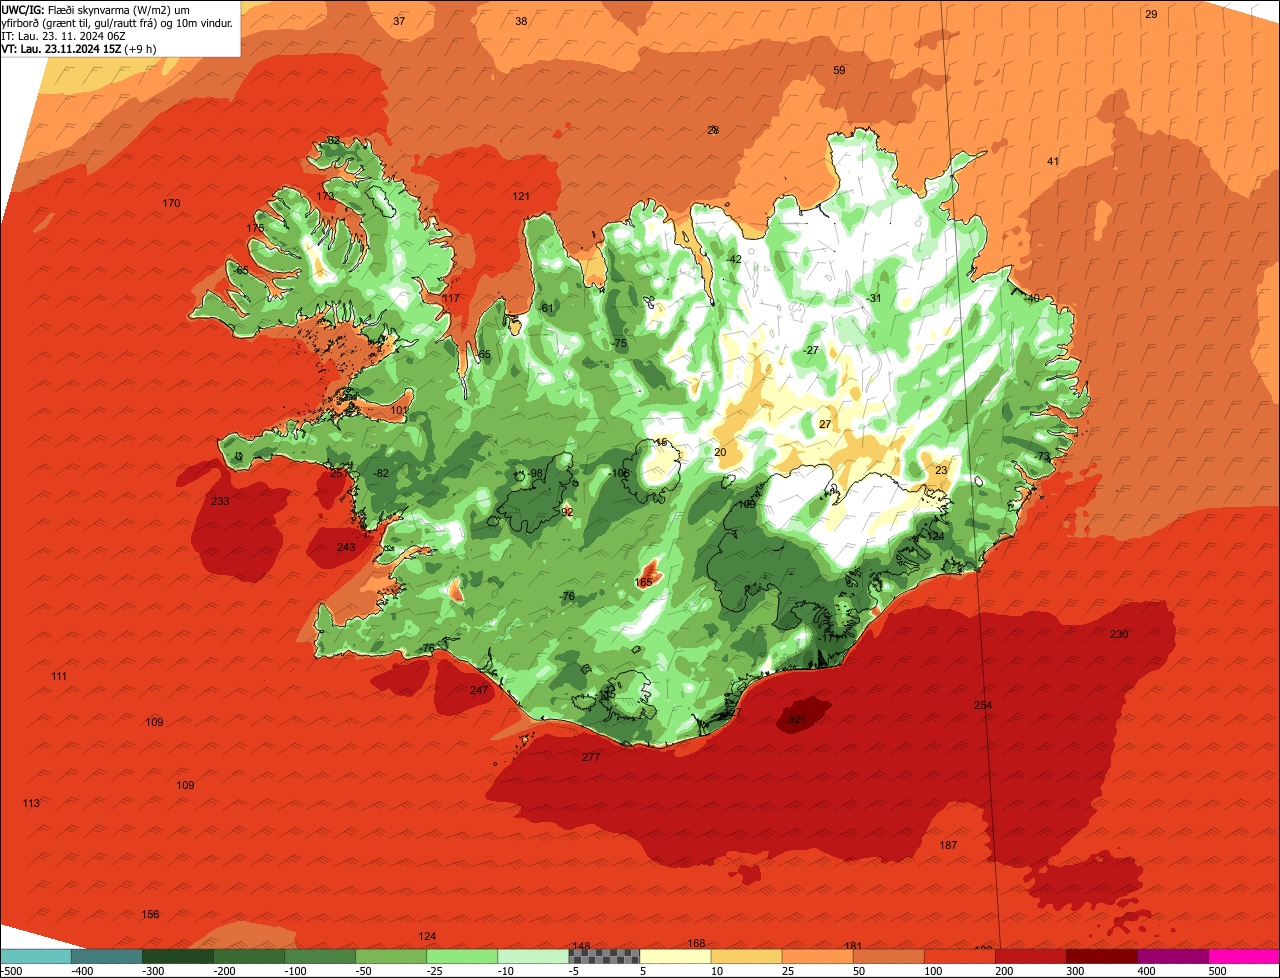Click the map value 73 on the east coast
This screenshot has width=1280, height=978.
1044,456
